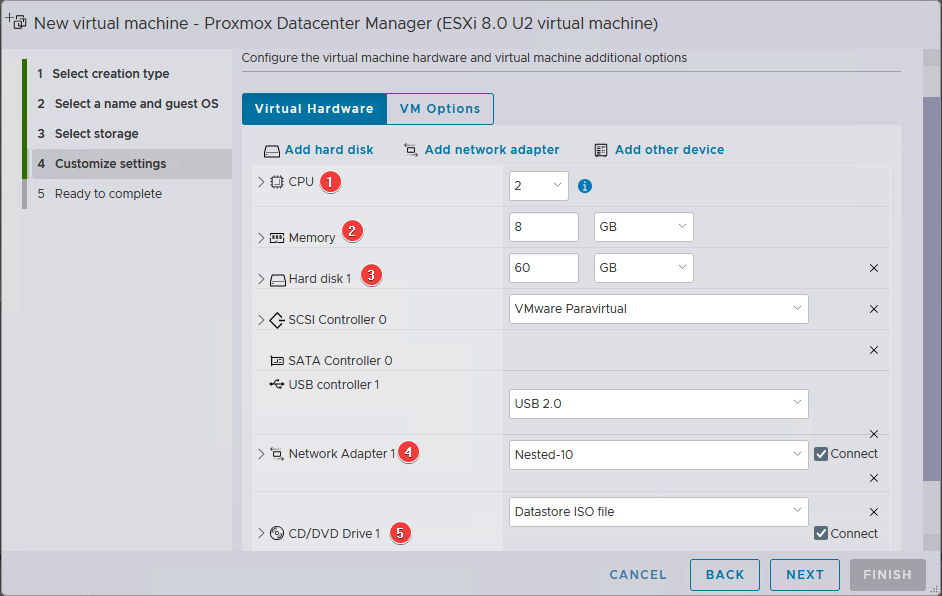Remove SCSI Controller 0 with its X icon
942x596 pixels.
point(873,309)
